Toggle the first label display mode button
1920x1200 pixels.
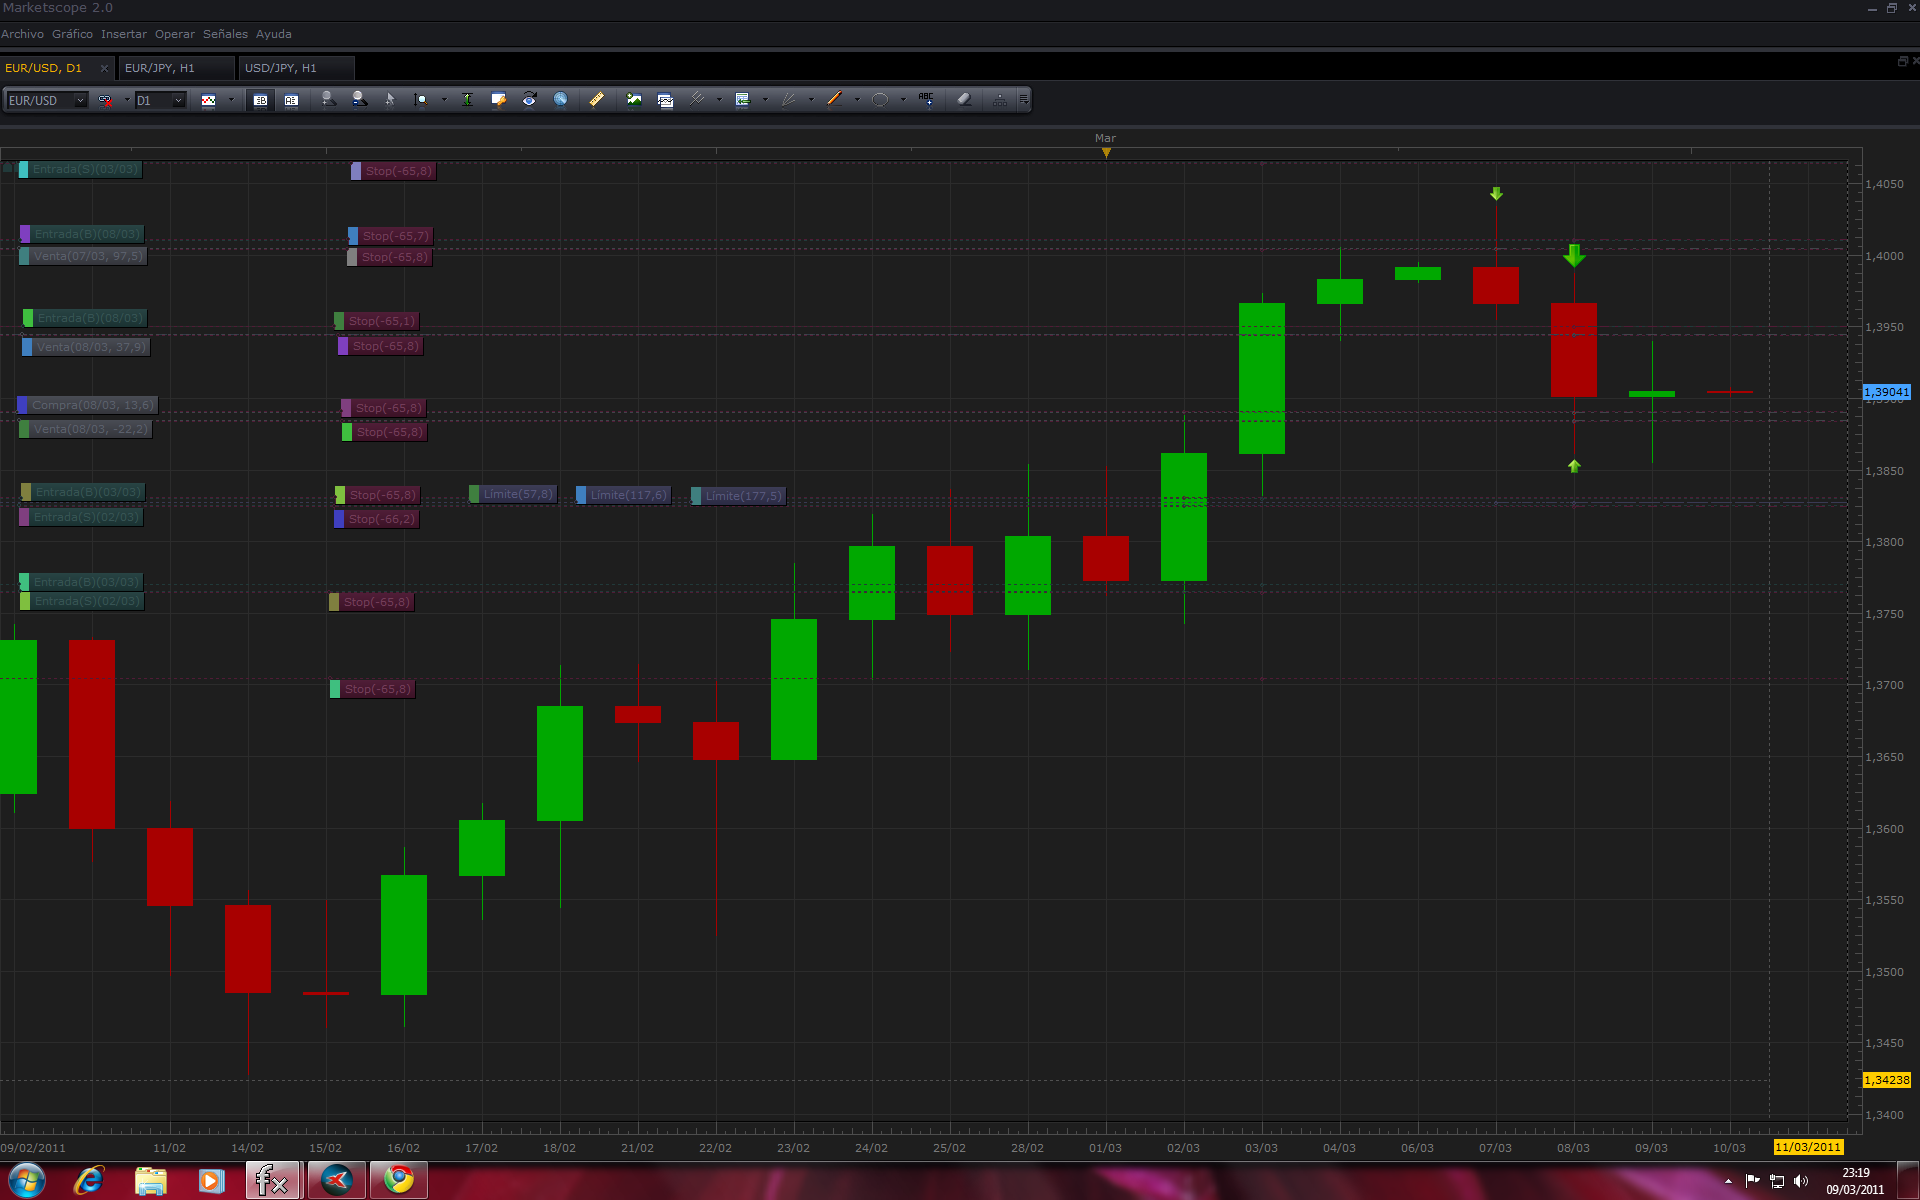coord(260,100)
